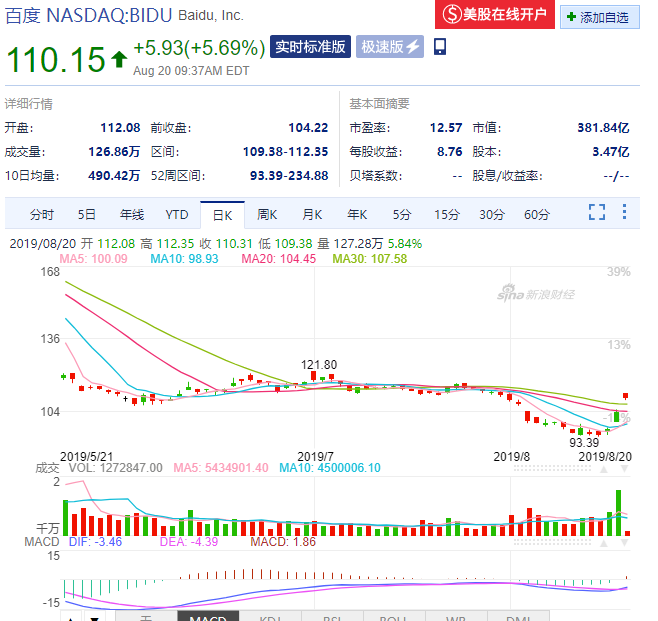The height and width of the screenshot is (621, 658).
Task: Open the three-dot chart options menu
Action: point(625,212)
